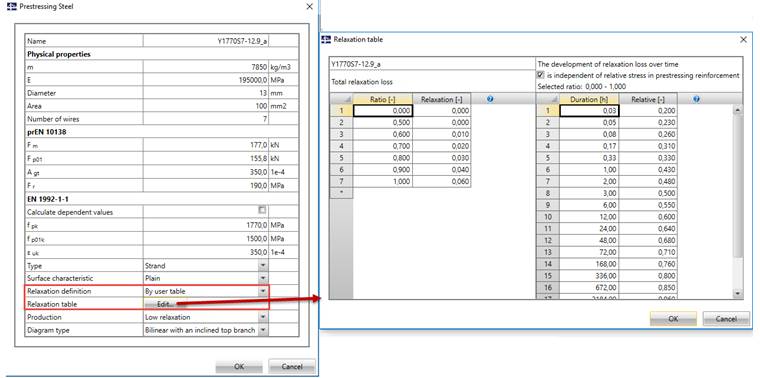760x378 pixels.
Task: Click the fpk value 1770,0
Action: pyautogui.click(x=206, y=225)
